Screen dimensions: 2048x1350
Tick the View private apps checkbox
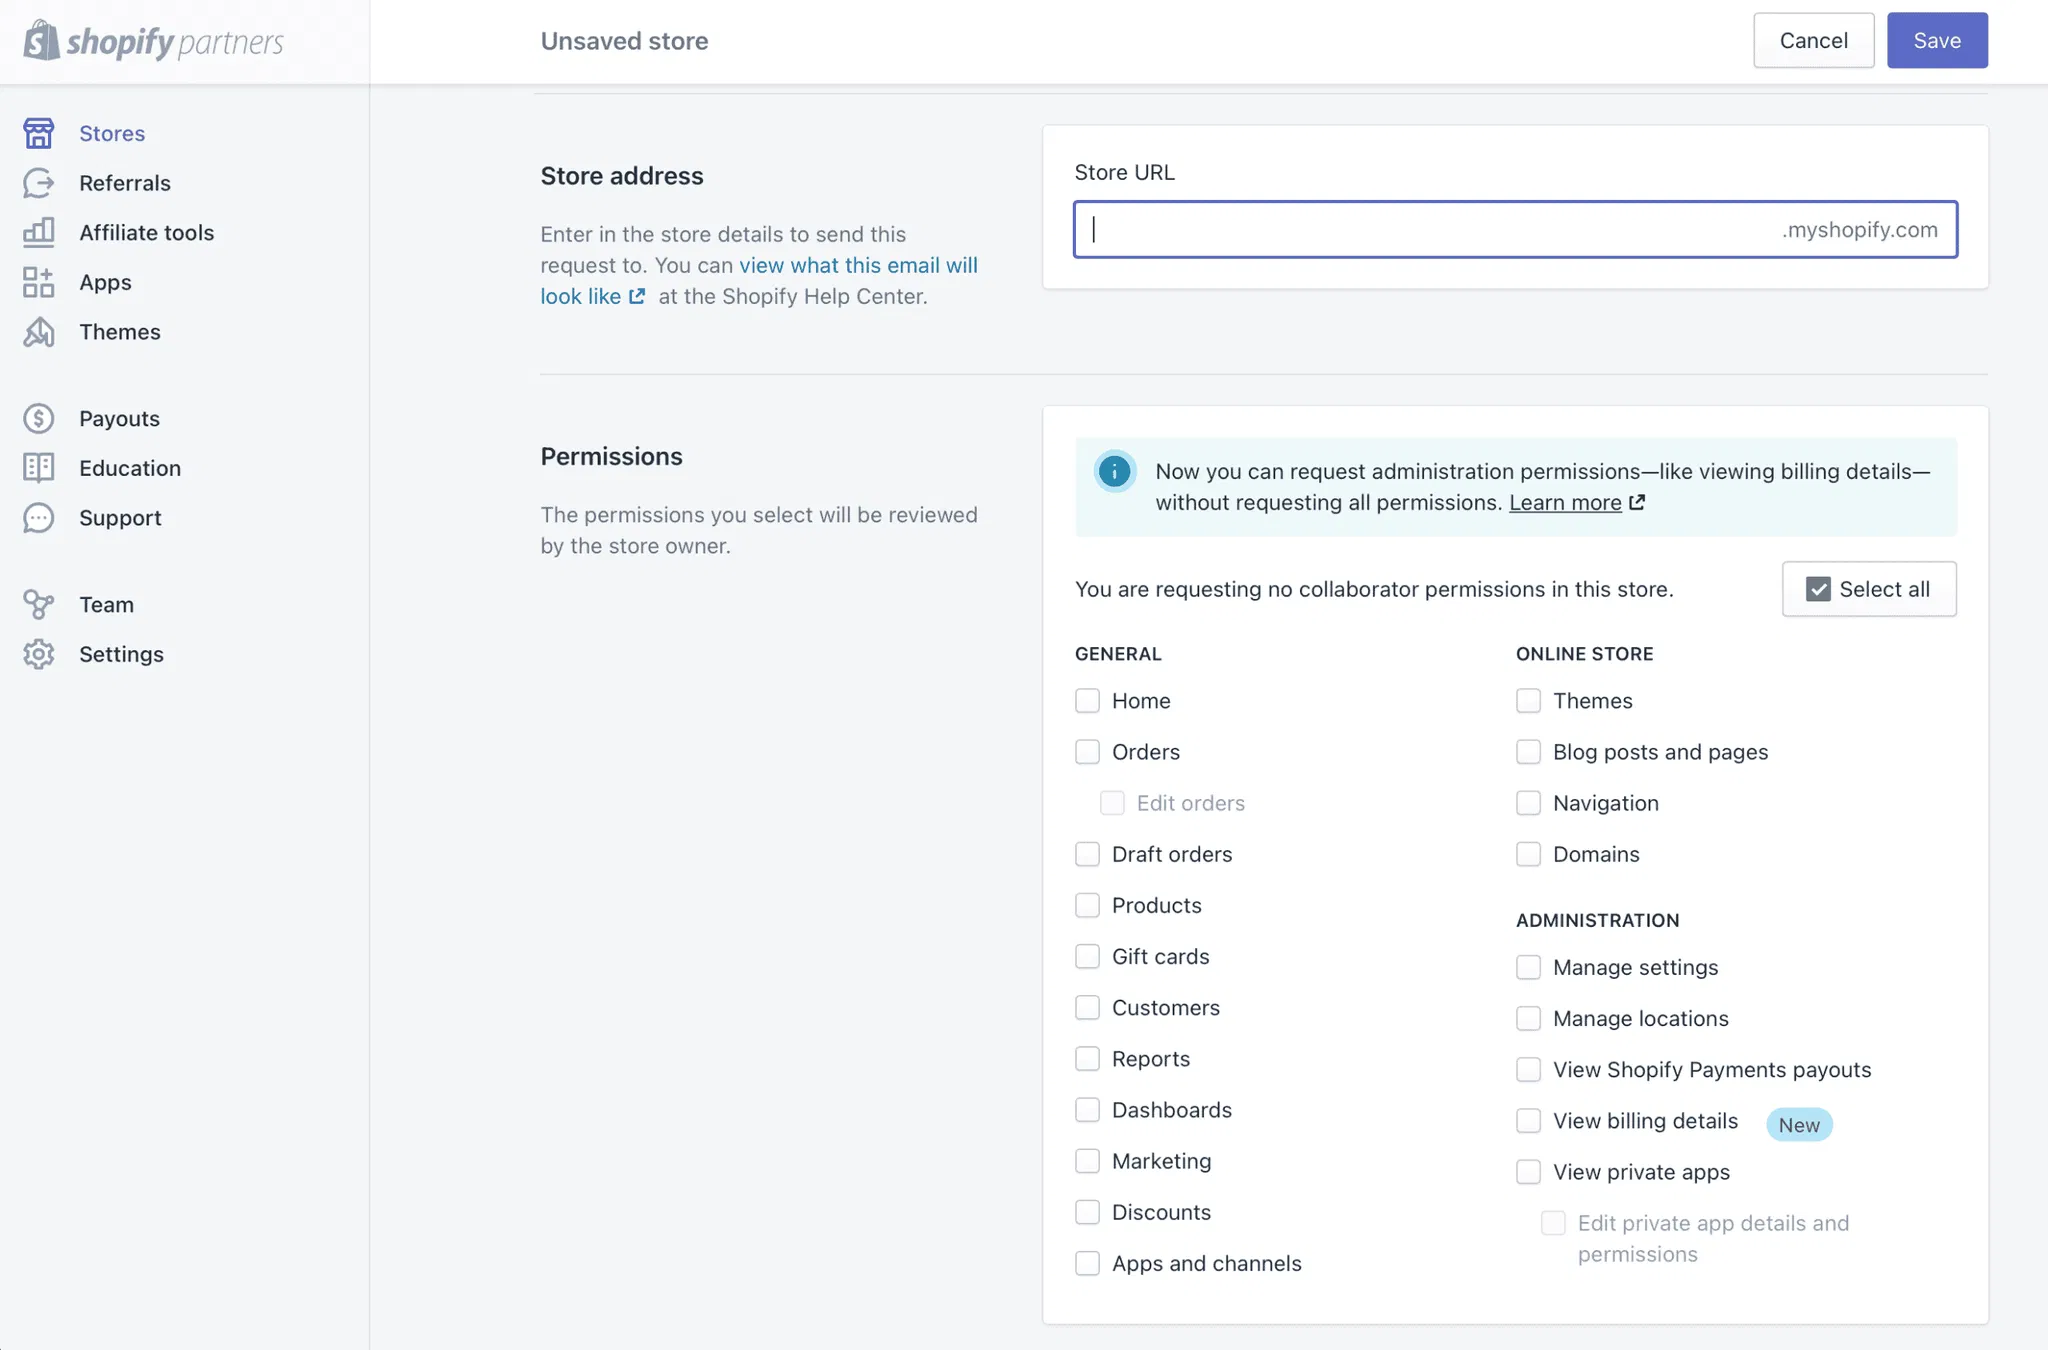1528,1171
